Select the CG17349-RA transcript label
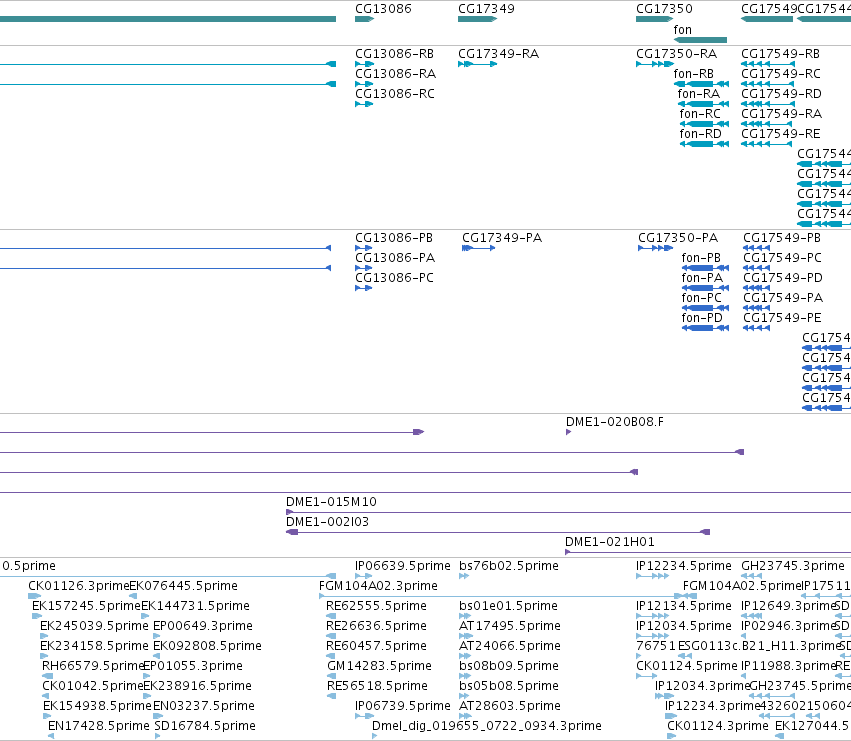 (499, 54)
